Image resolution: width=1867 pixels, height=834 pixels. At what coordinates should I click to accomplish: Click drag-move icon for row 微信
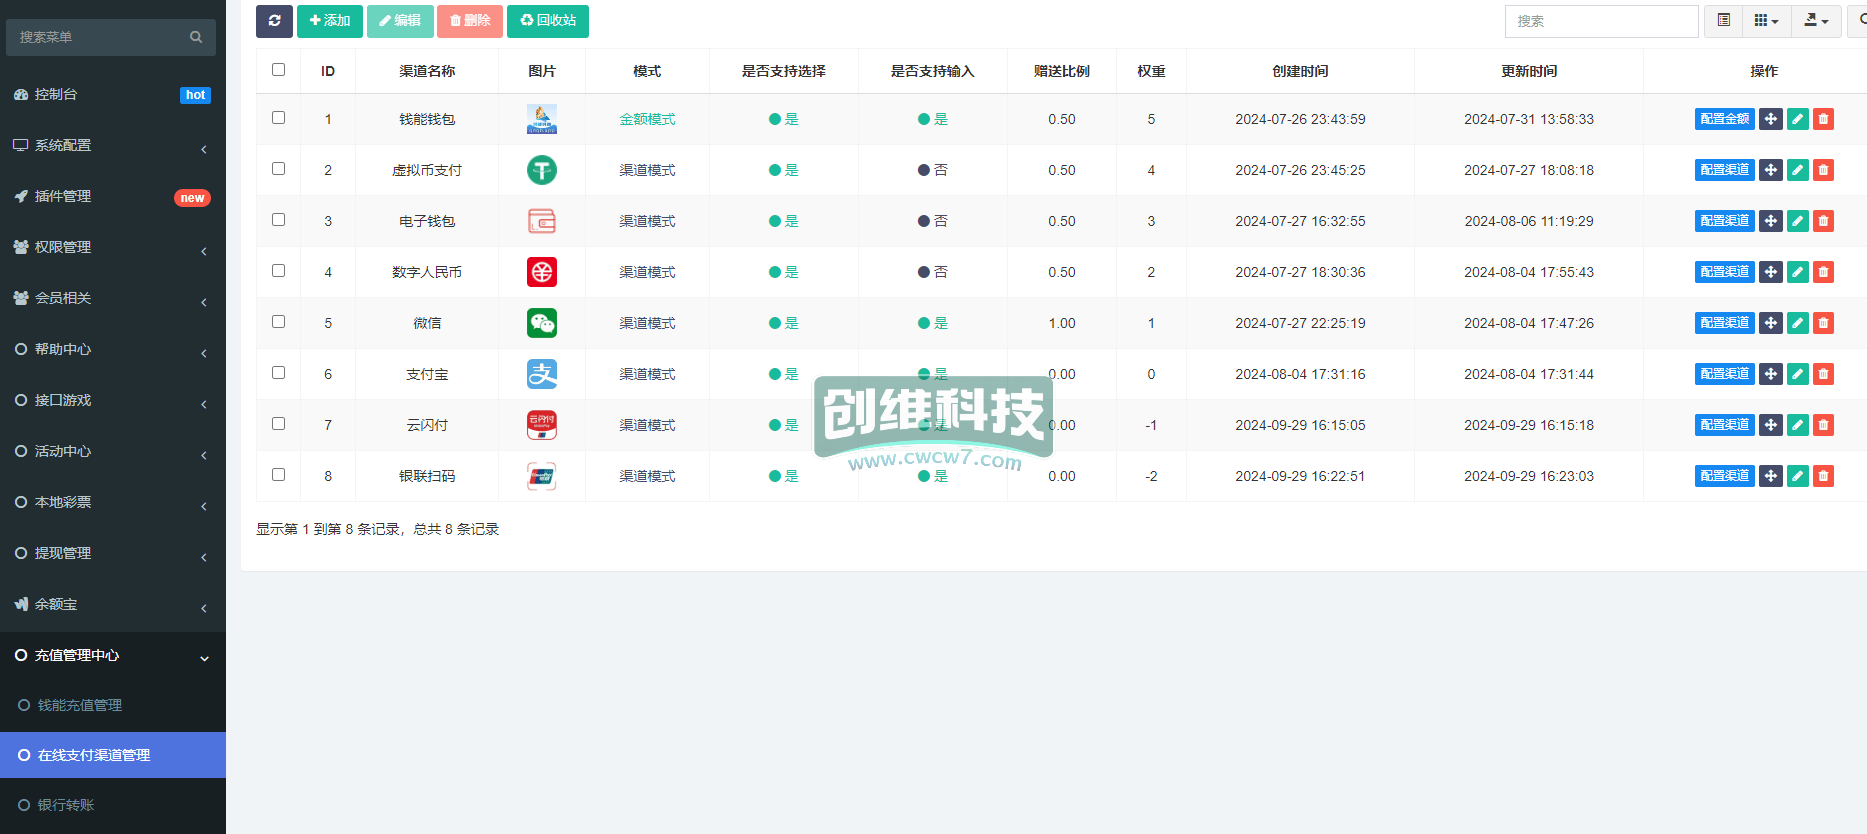1770,323
